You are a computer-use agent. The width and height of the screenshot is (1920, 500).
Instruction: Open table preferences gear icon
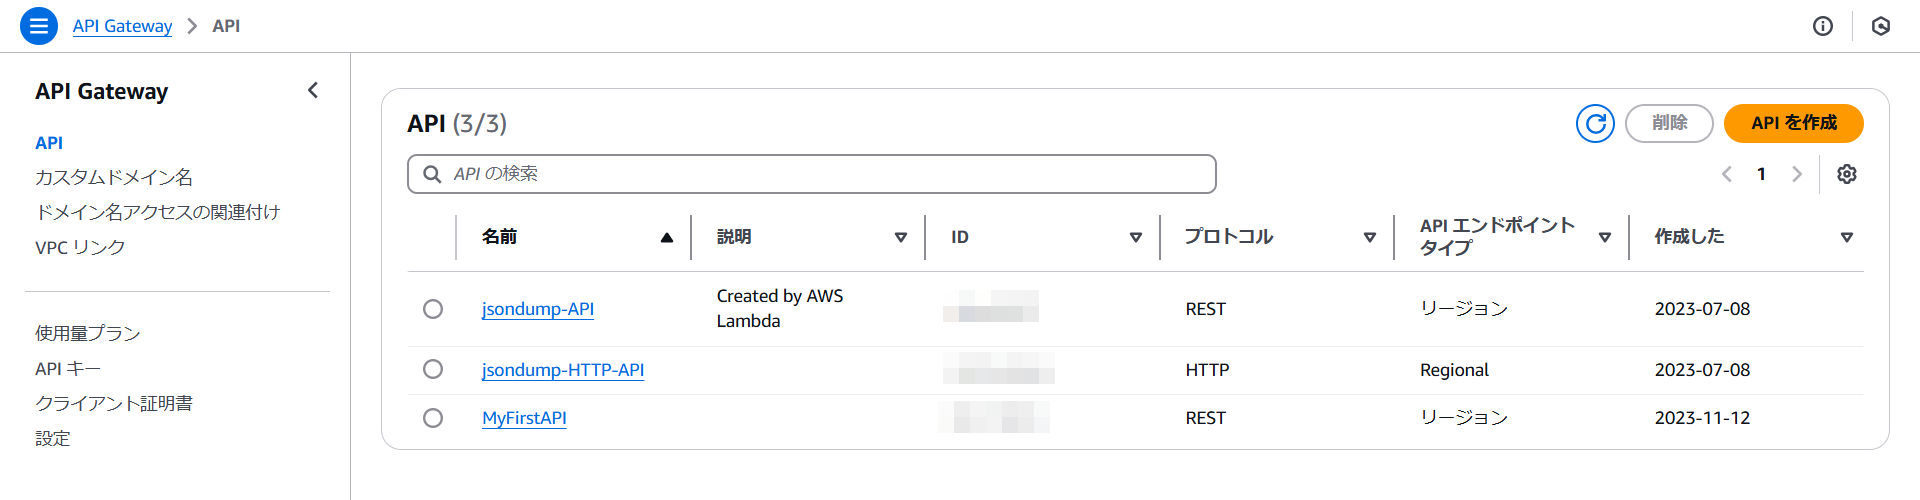(1847, 174)
